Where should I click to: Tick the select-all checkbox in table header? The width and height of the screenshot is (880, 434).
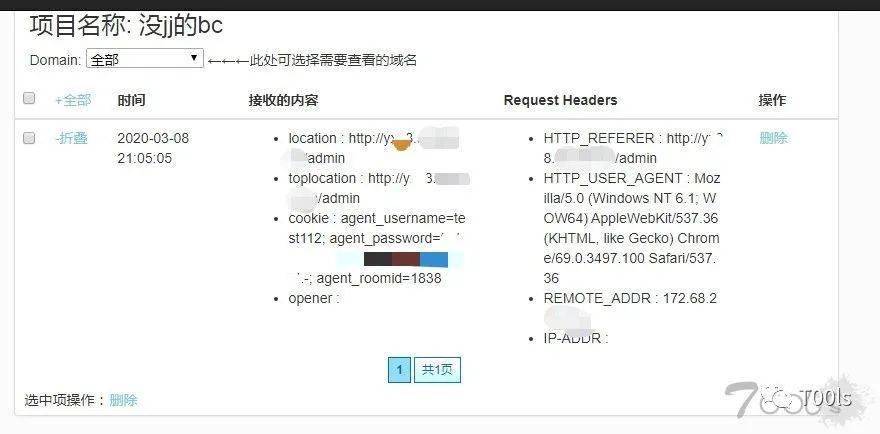pyautogui.click(x=29, y=98)
